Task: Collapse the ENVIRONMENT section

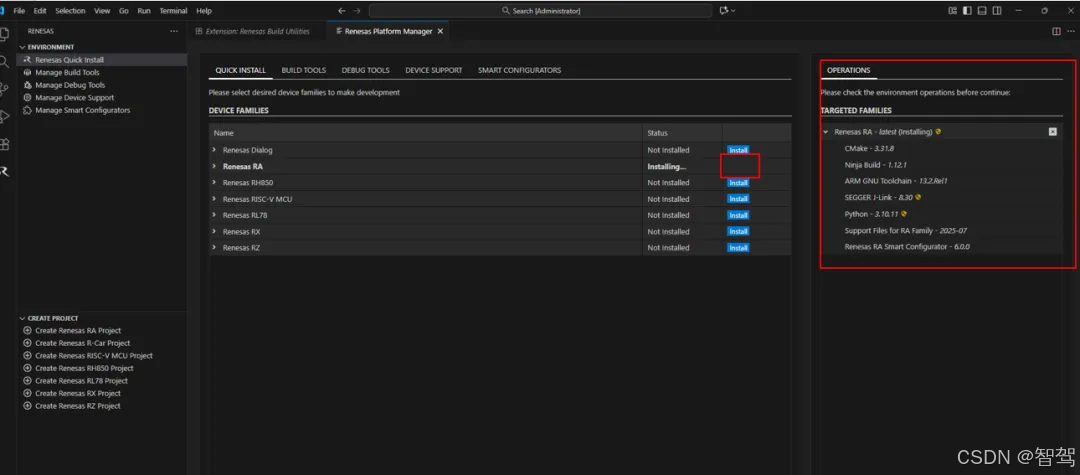Action: [x=22, y=47]
